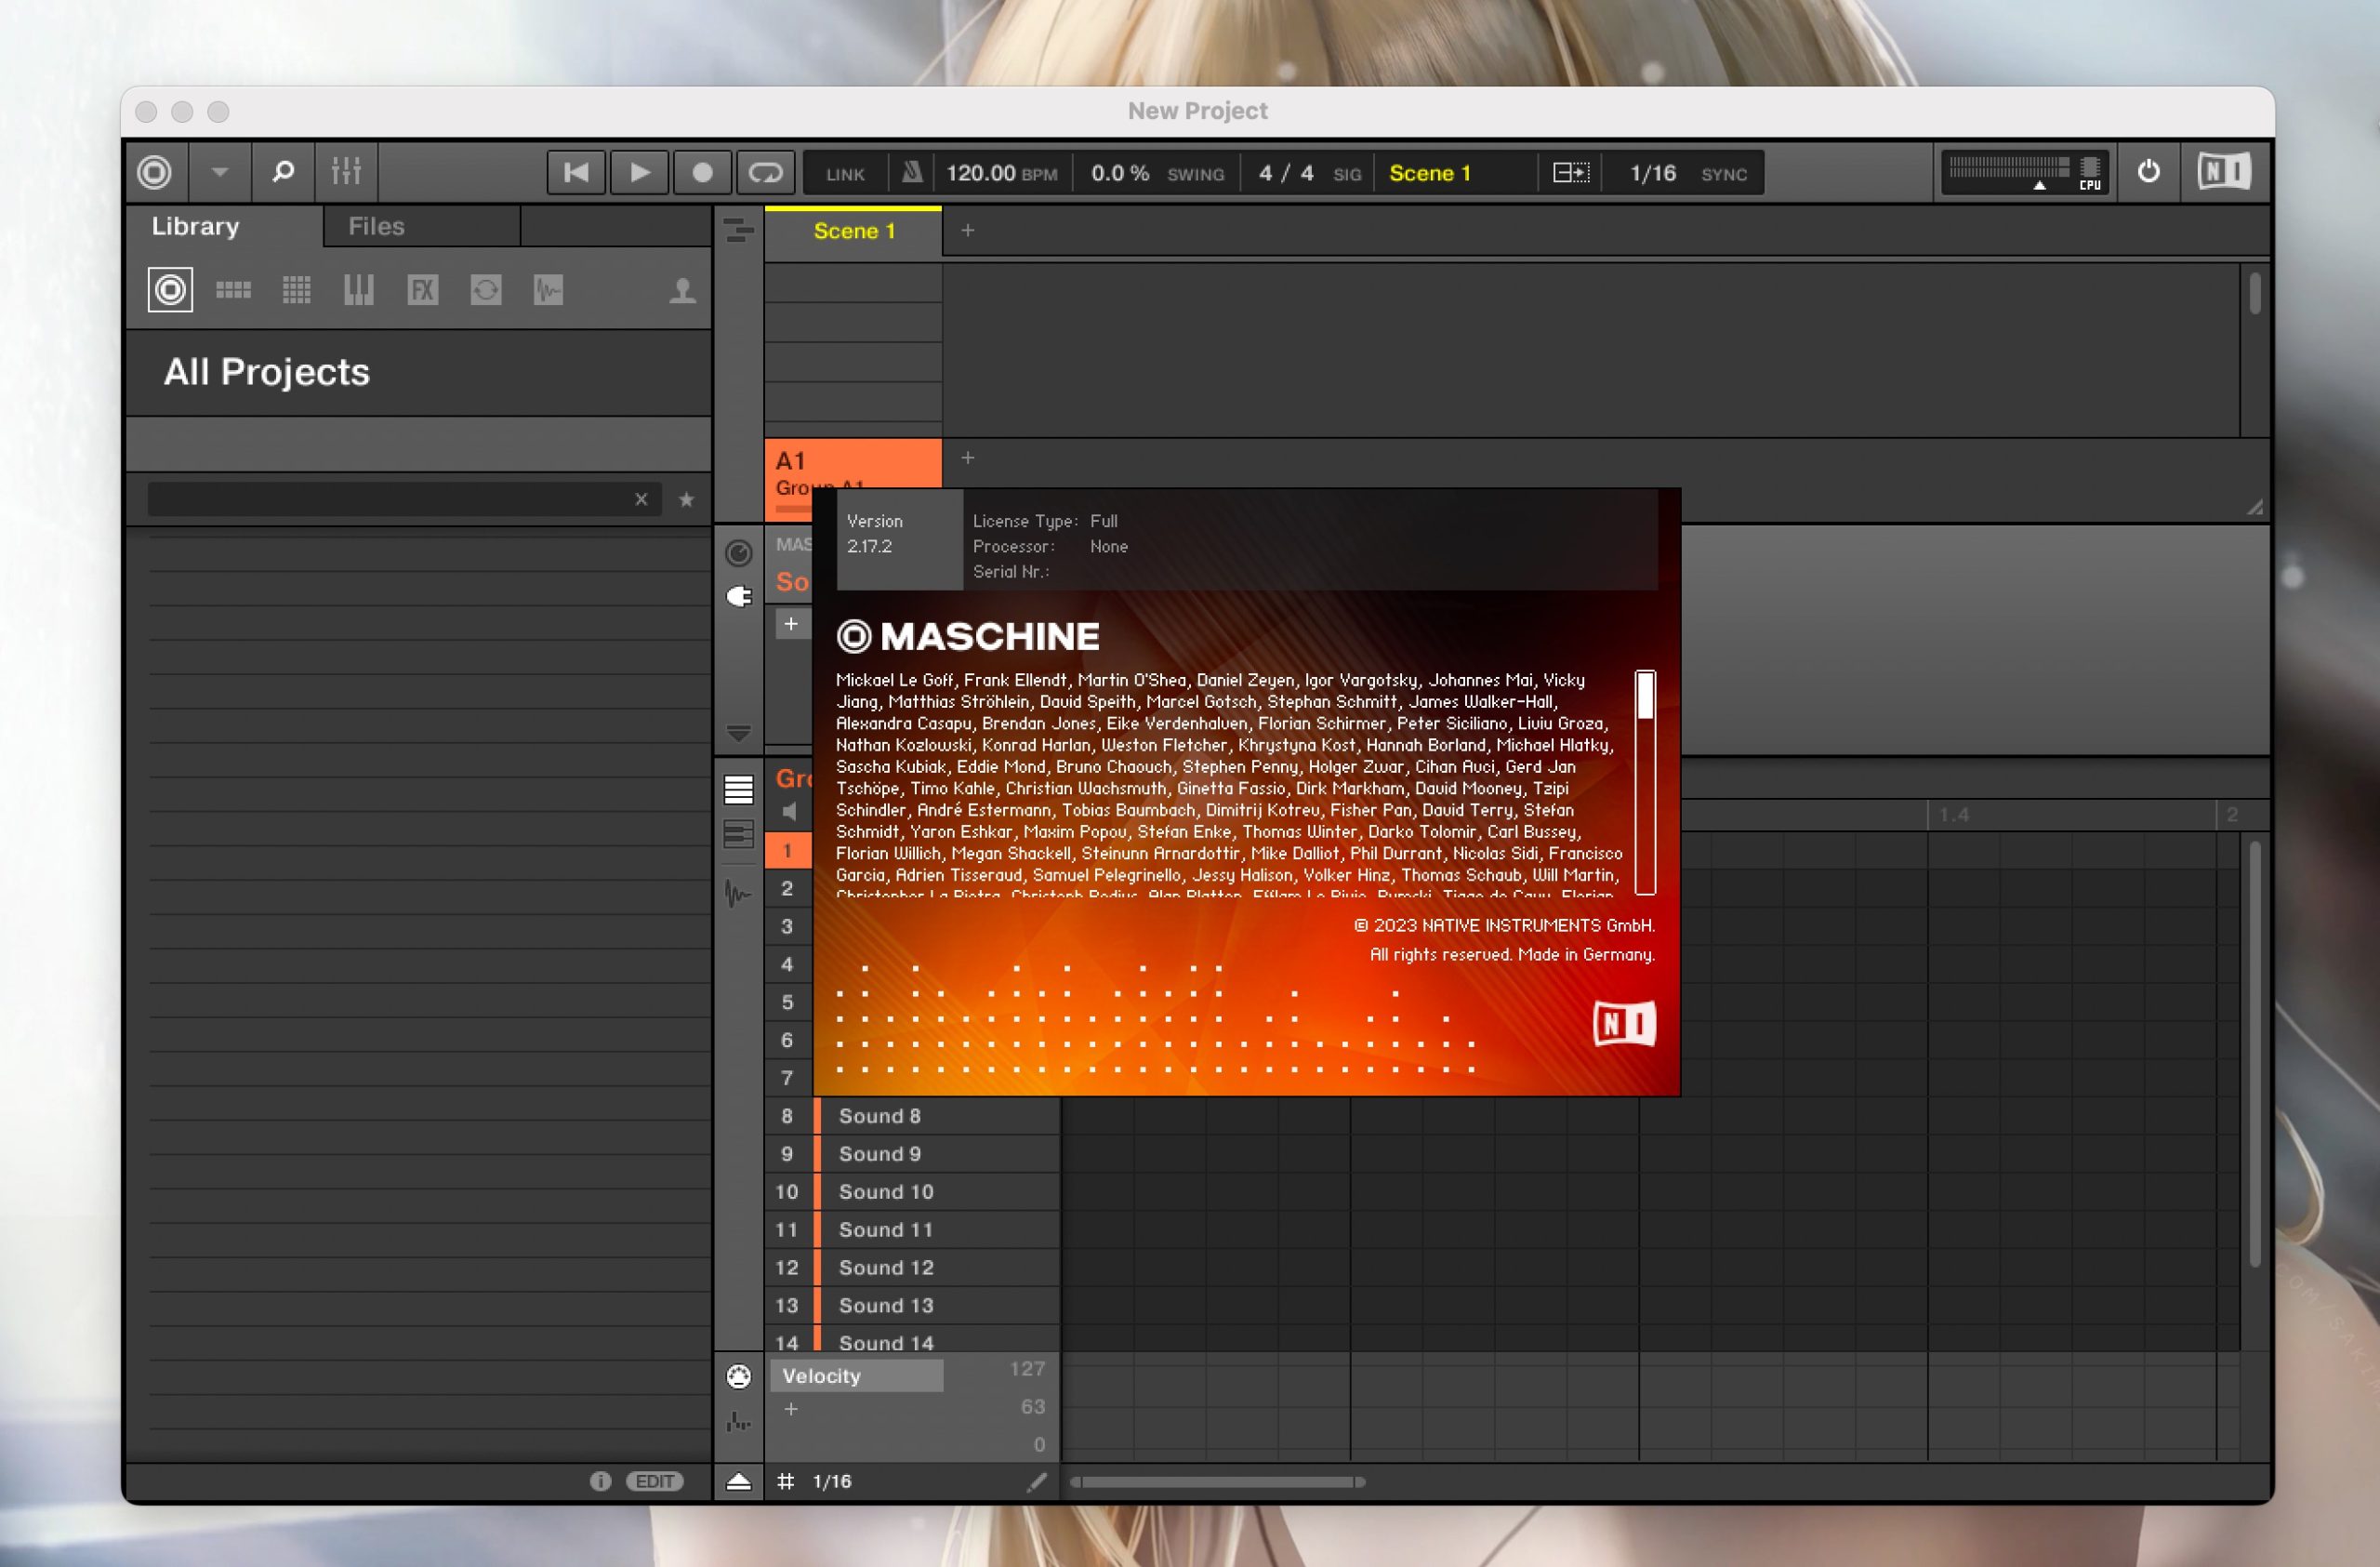Image resolution: width=2380 pixels, height=1567 pixels.
Task: Show browser info with the i icon
Action: (x=600, y=1481)
